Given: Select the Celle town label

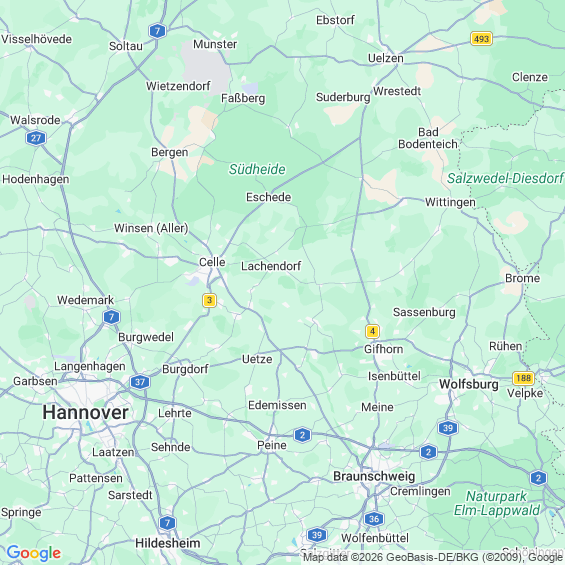Looking at the screenshot, I should 212,262.
